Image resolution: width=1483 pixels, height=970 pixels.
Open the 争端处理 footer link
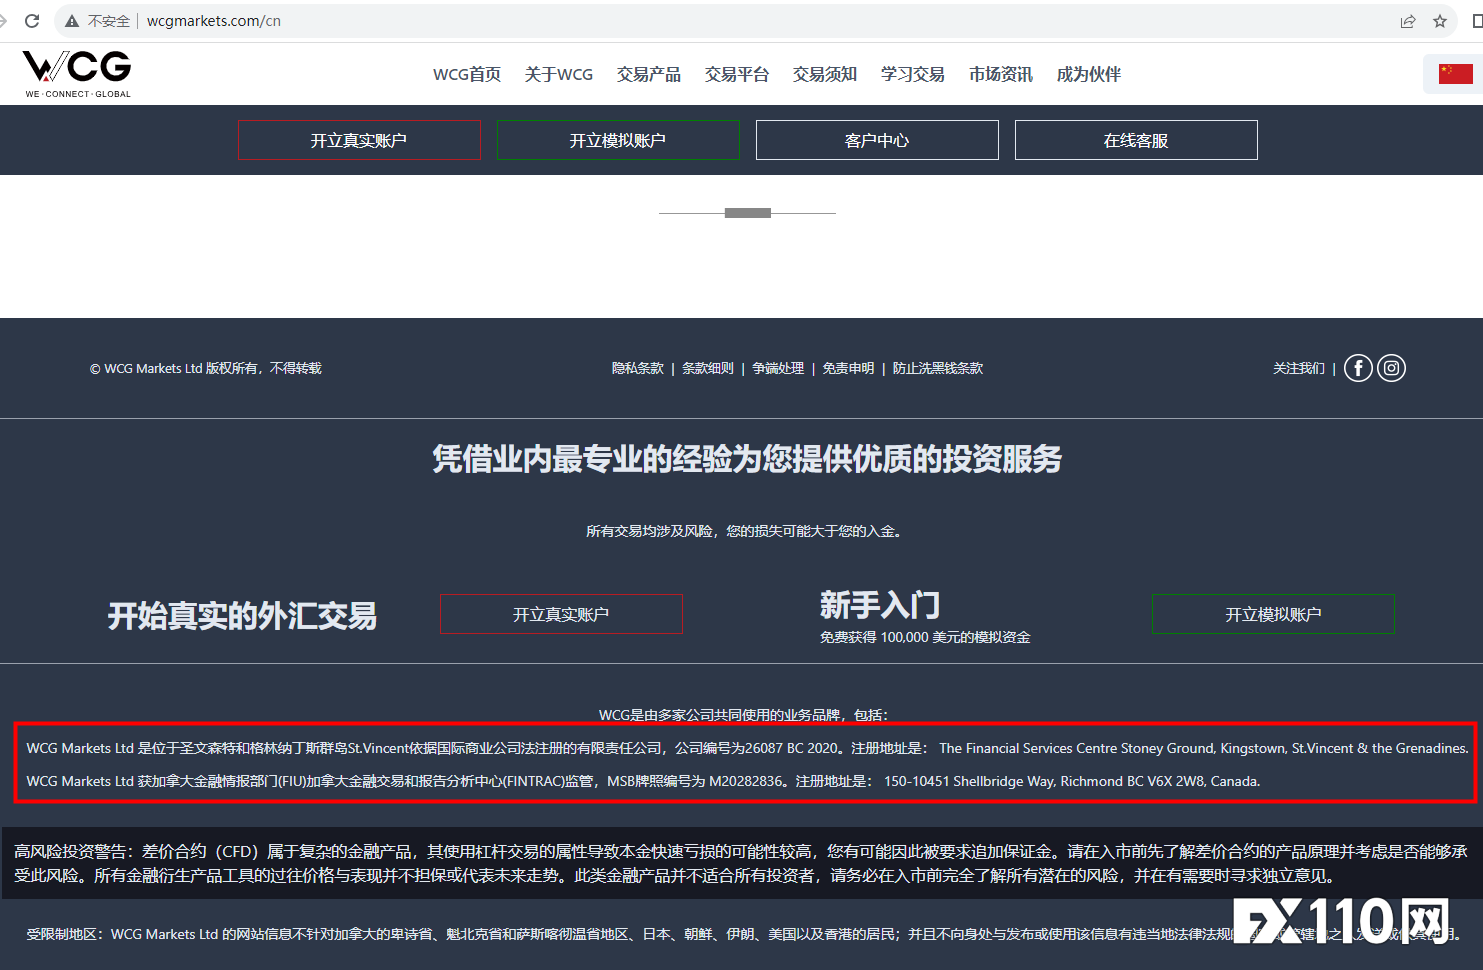778,368
